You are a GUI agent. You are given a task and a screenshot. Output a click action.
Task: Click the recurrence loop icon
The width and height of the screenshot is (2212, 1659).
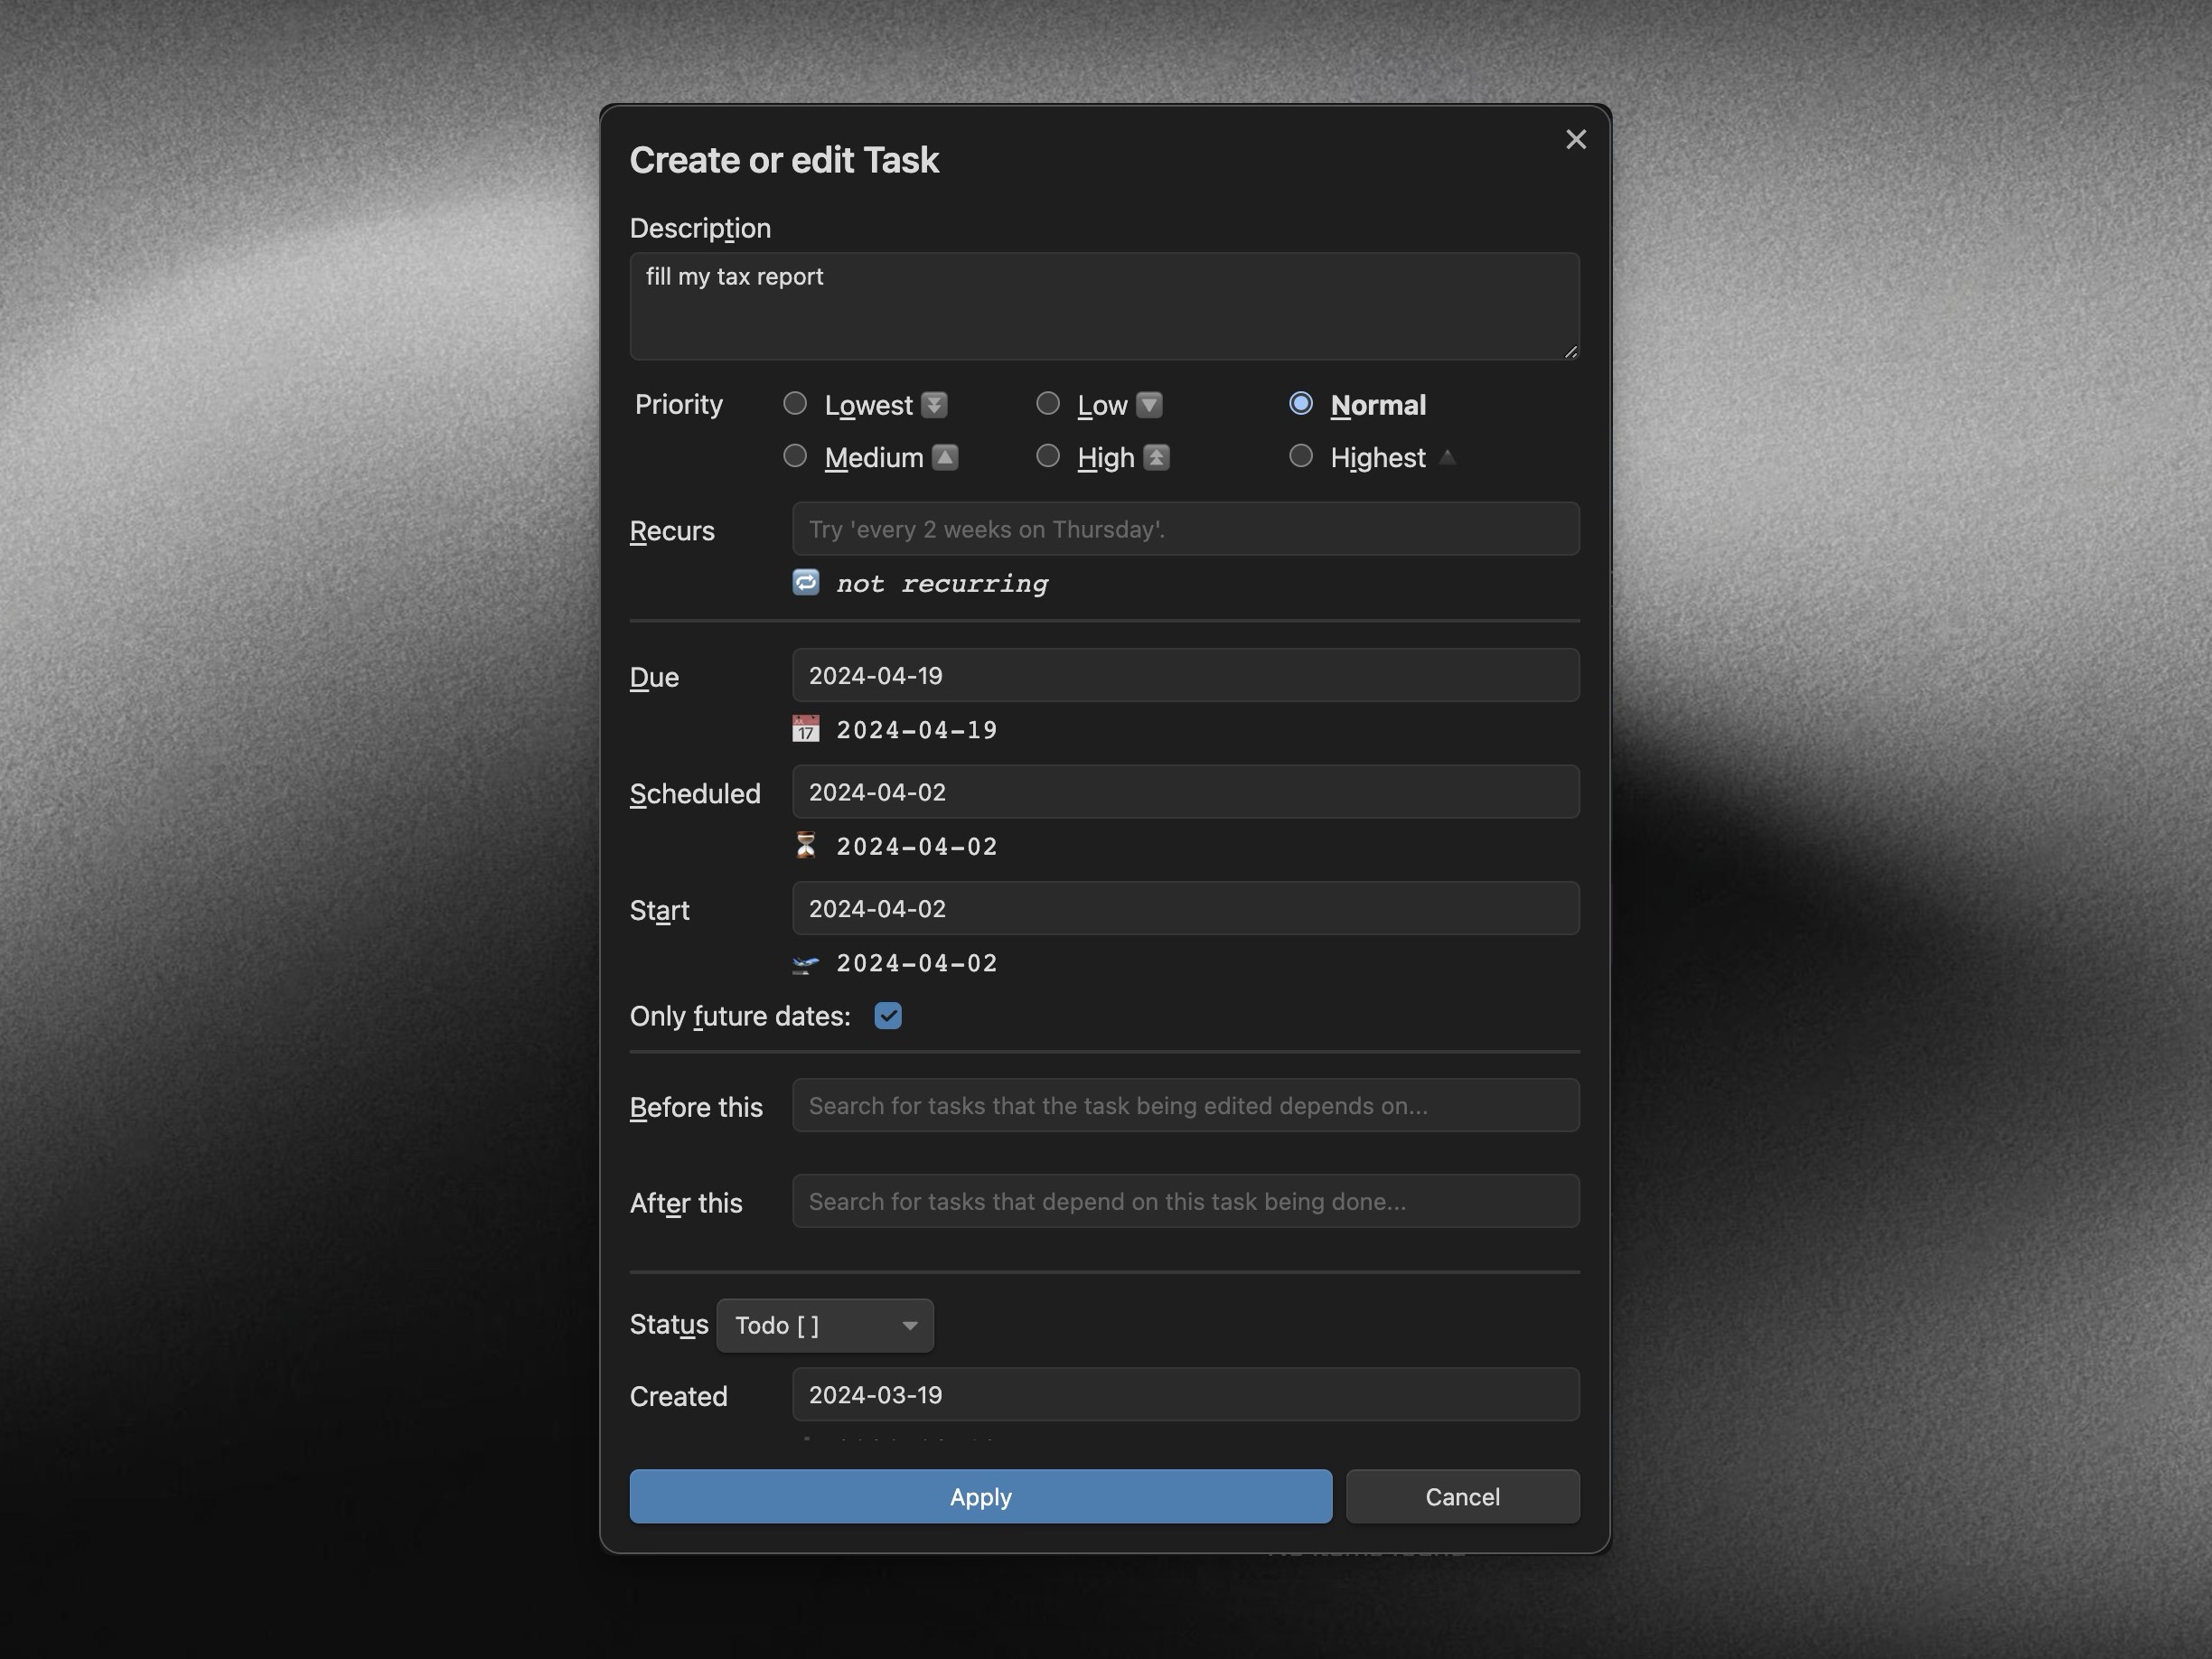coord(806,582)
